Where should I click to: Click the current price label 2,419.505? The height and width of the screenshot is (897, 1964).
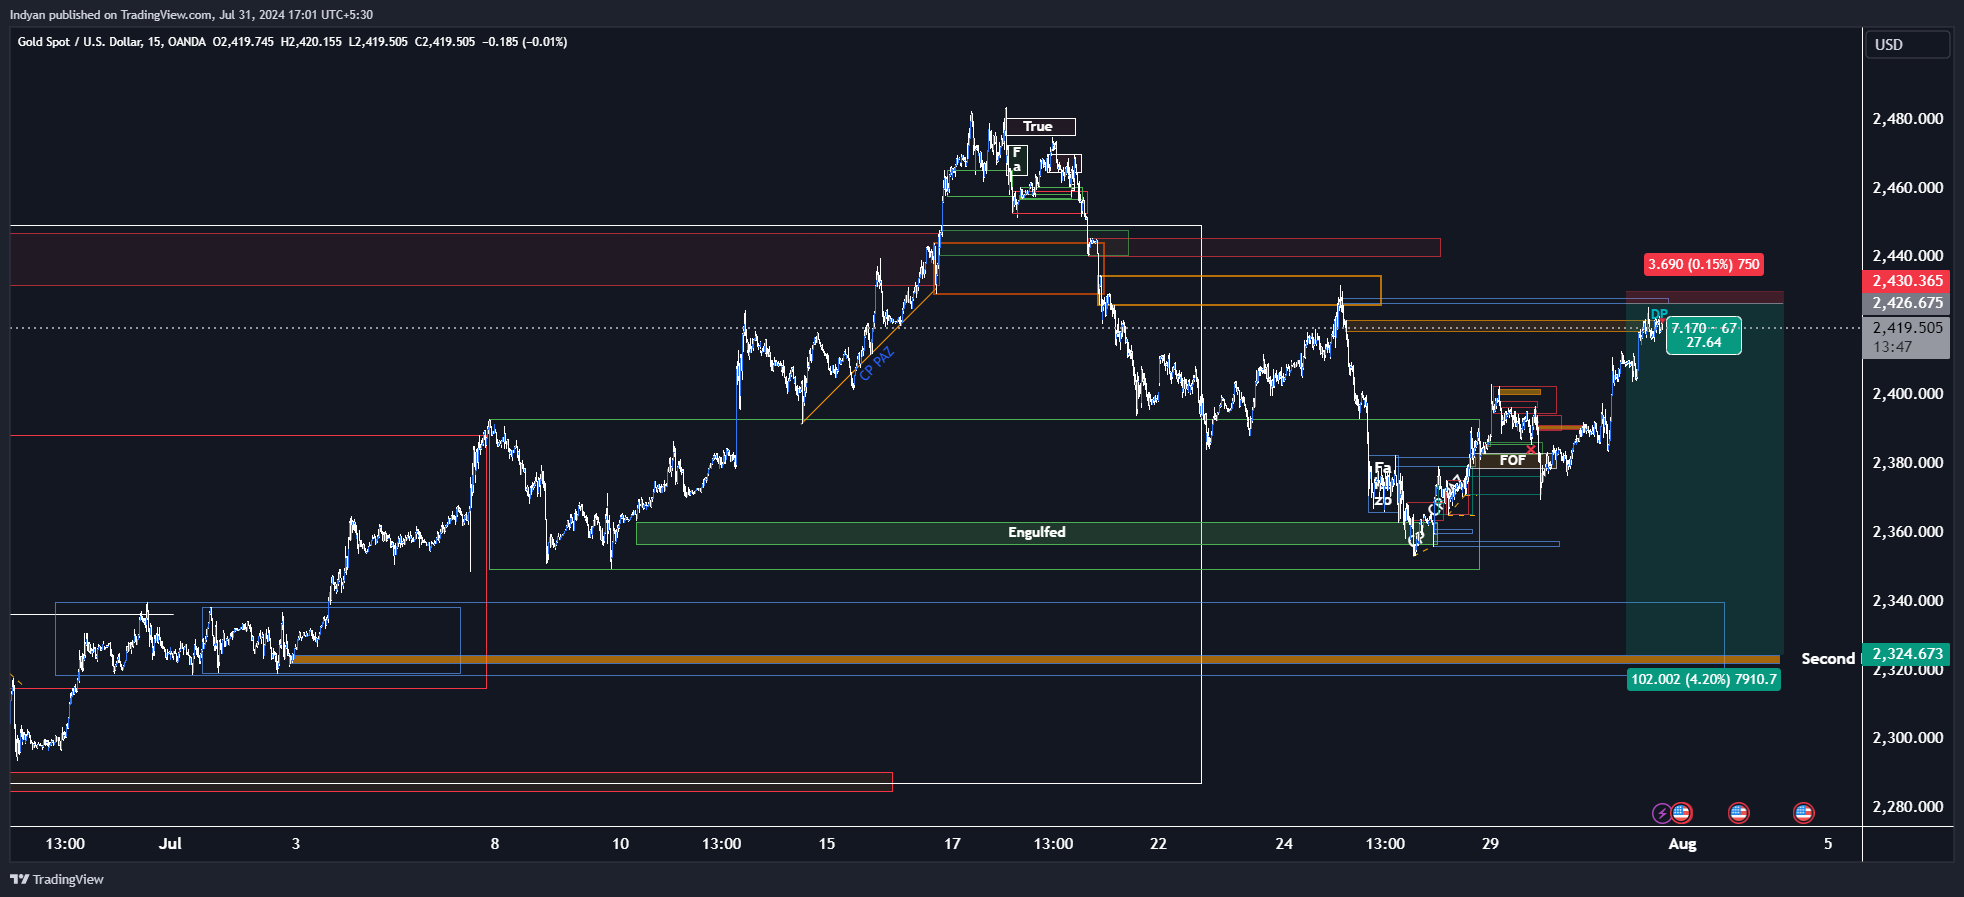click(x=1906, y=328)
